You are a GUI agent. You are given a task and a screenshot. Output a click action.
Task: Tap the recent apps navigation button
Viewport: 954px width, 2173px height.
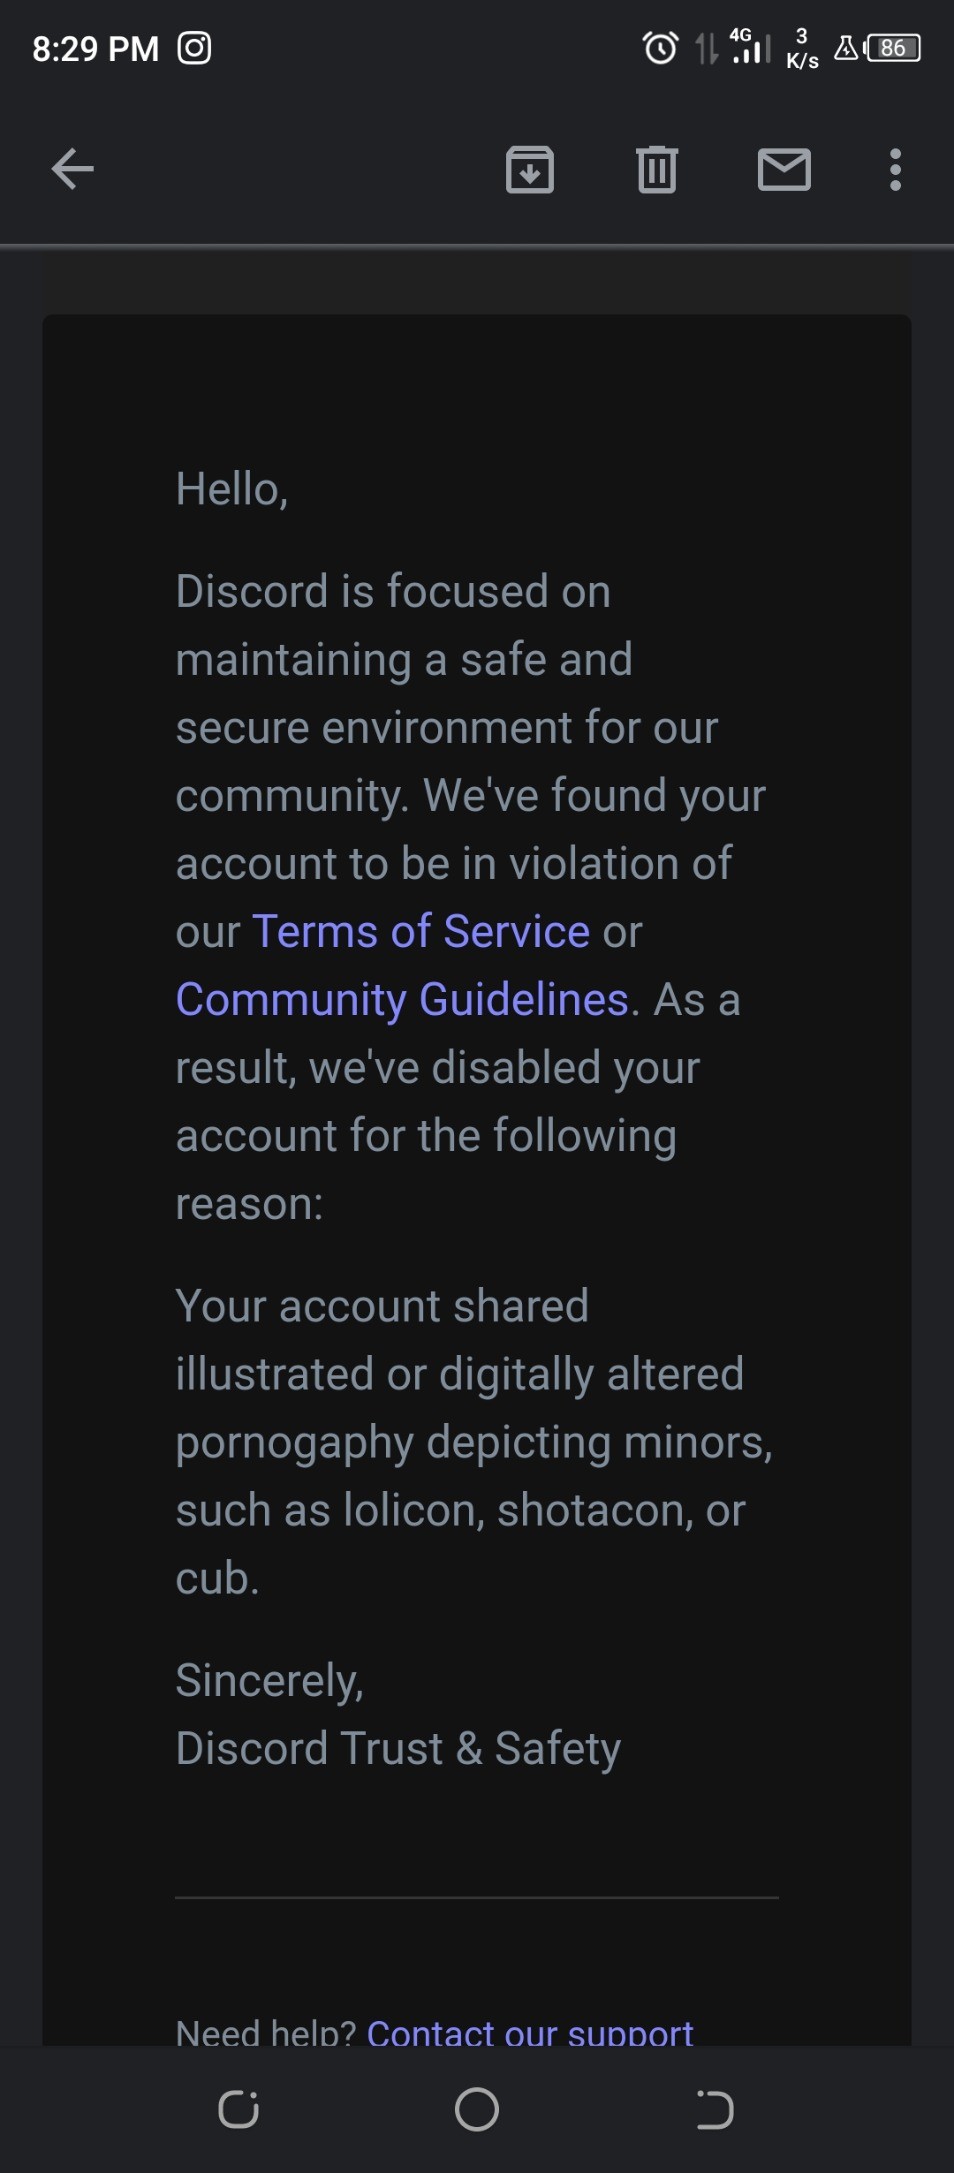239,2110
